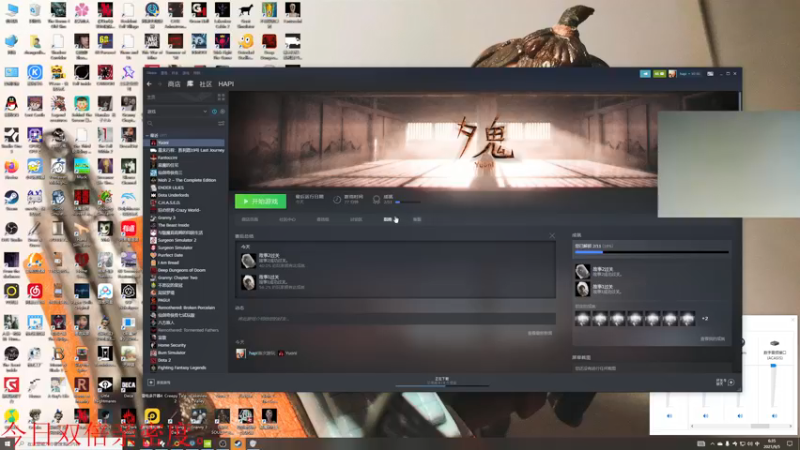This screenshot has width=800, height=450.
Task: Click the Steam icon in the taskbar
Action: (x=238, y=444)
